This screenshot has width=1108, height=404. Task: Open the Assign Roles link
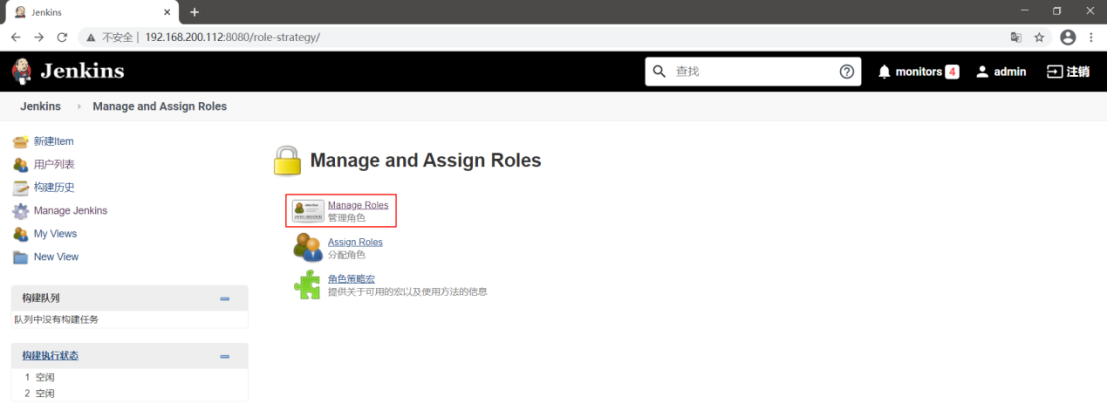pos(355,242)
